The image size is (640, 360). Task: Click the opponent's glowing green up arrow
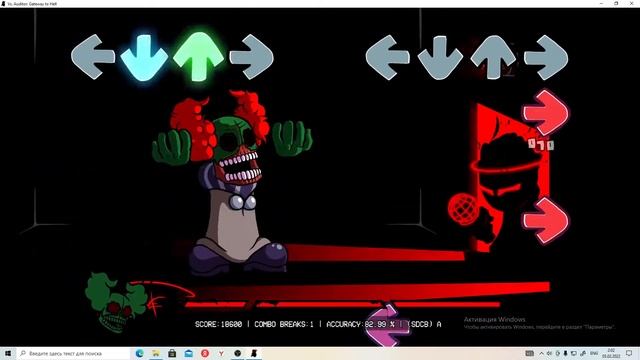pyautogui.click(x=198, y=56)
